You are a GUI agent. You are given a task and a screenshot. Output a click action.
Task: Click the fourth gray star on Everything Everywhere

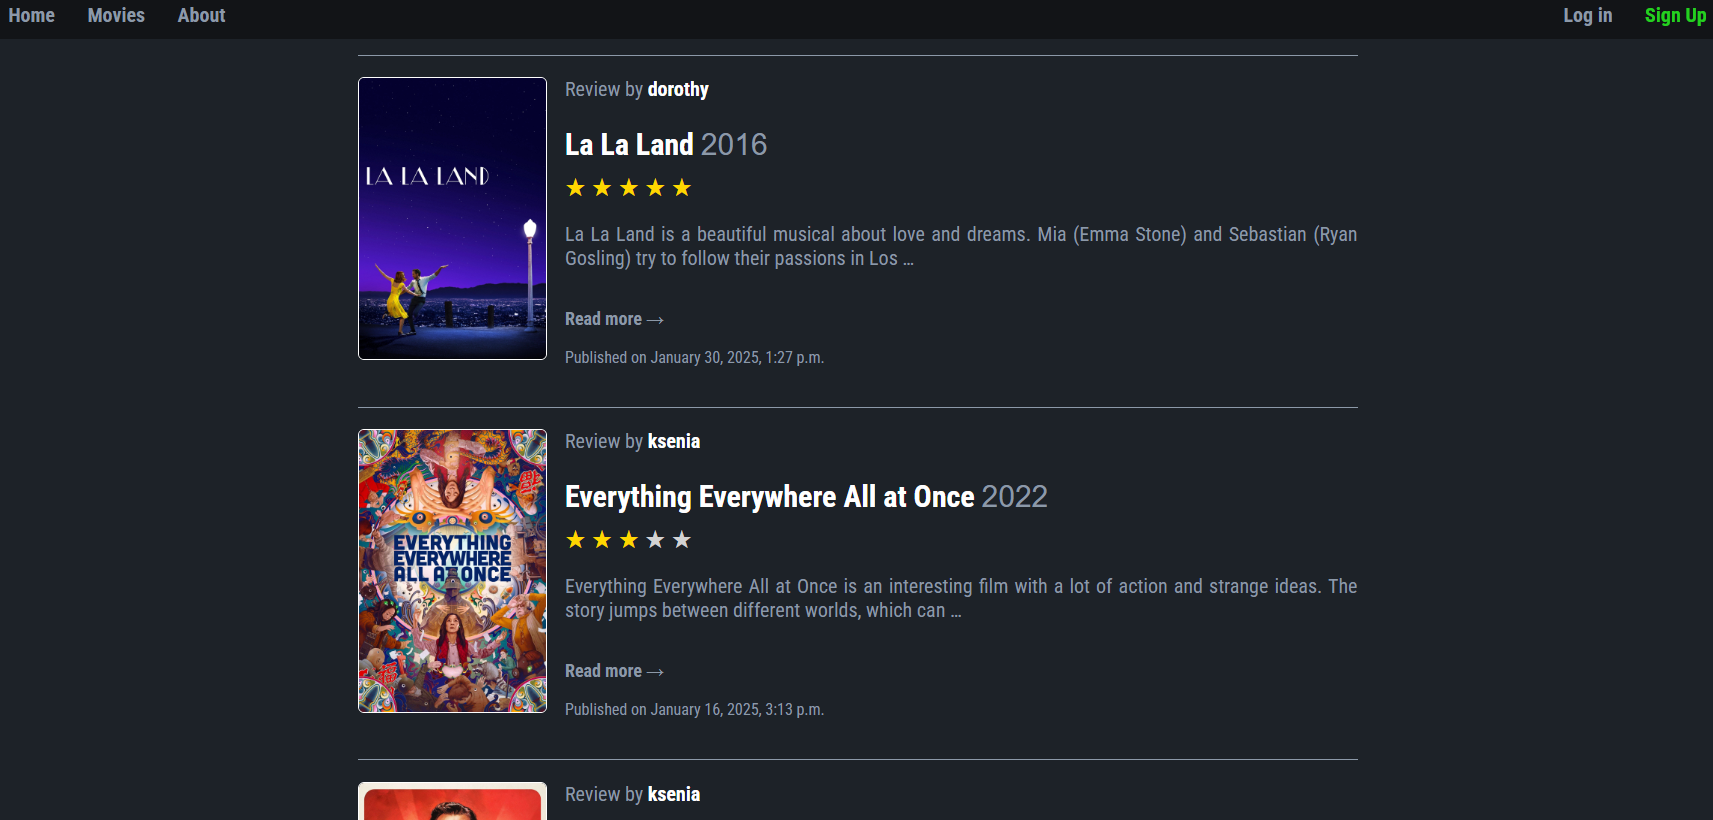click(655, 540)
